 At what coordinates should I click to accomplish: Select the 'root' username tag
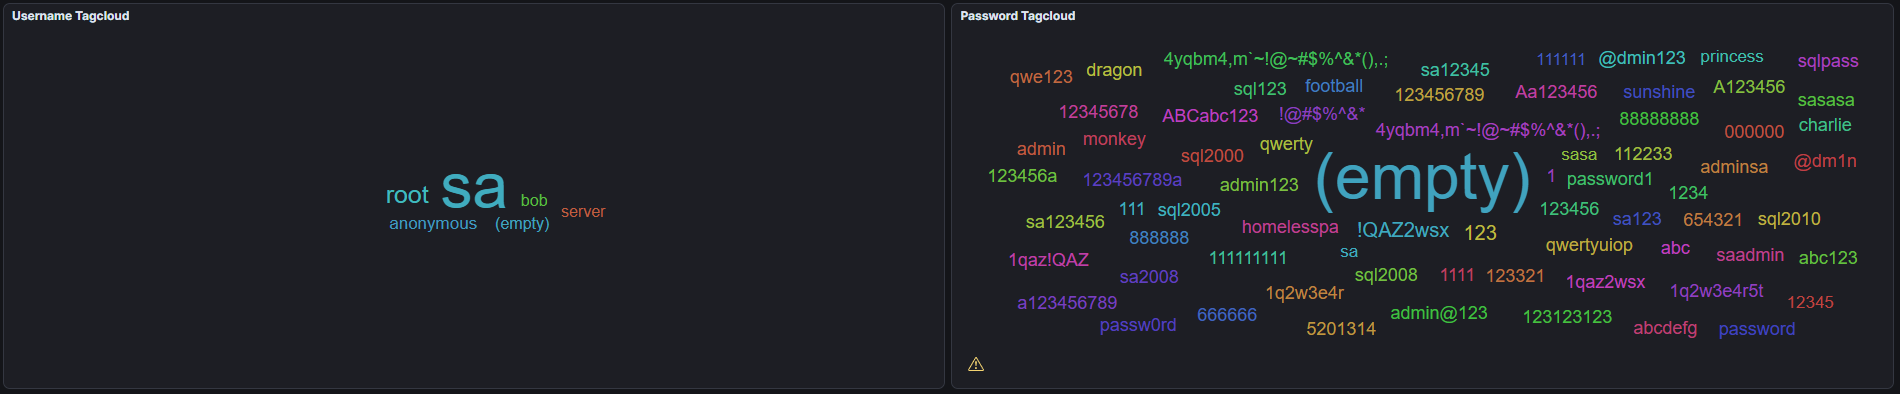click(x=407, y=195)
